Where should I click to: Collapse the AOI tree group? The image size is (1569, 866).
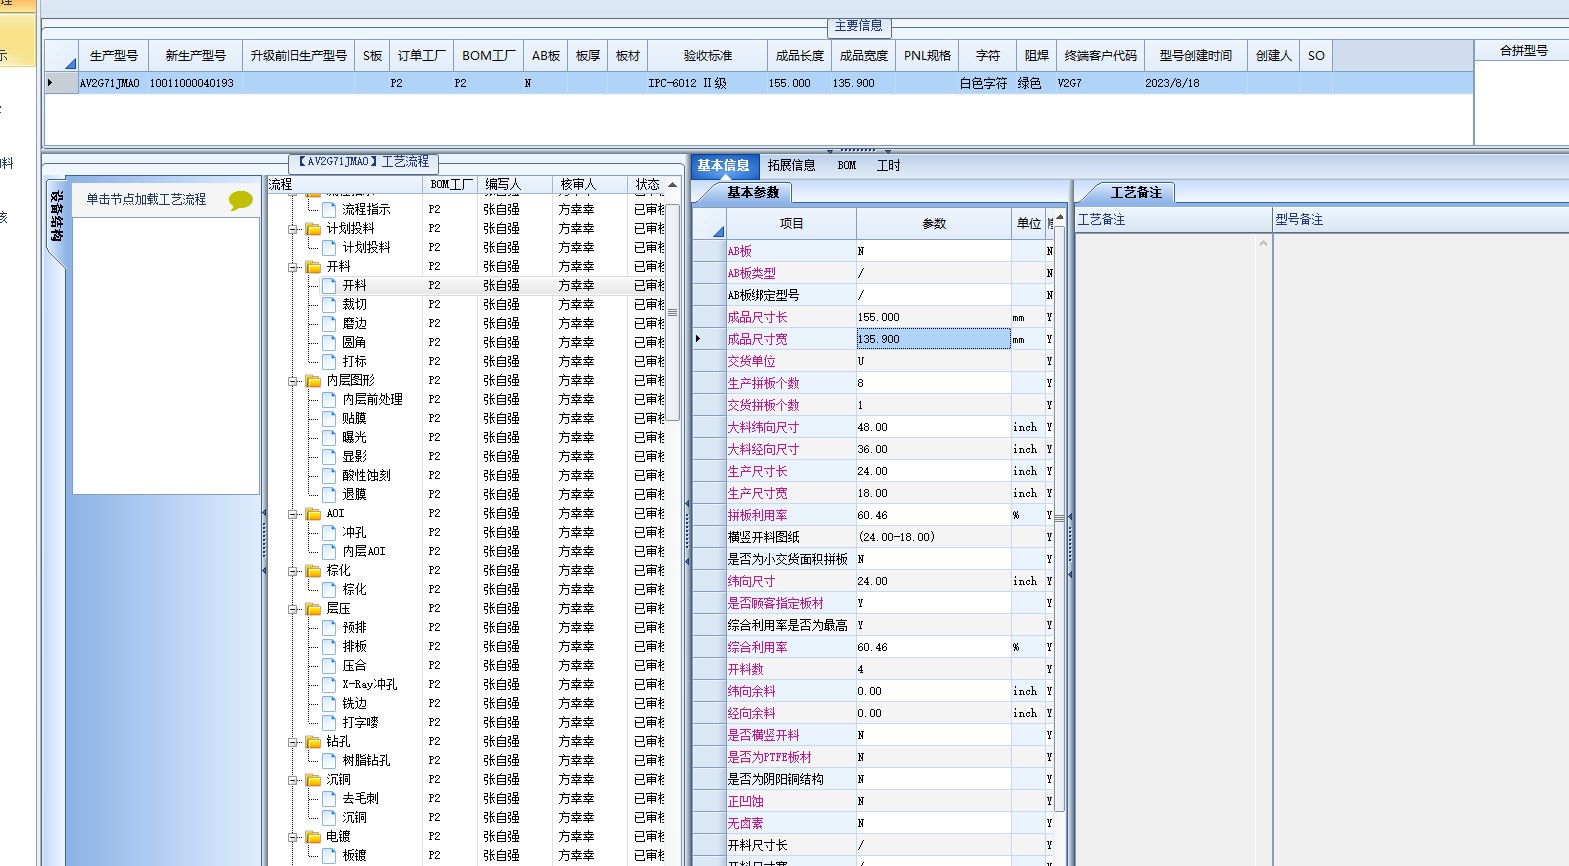coord(294,514)
